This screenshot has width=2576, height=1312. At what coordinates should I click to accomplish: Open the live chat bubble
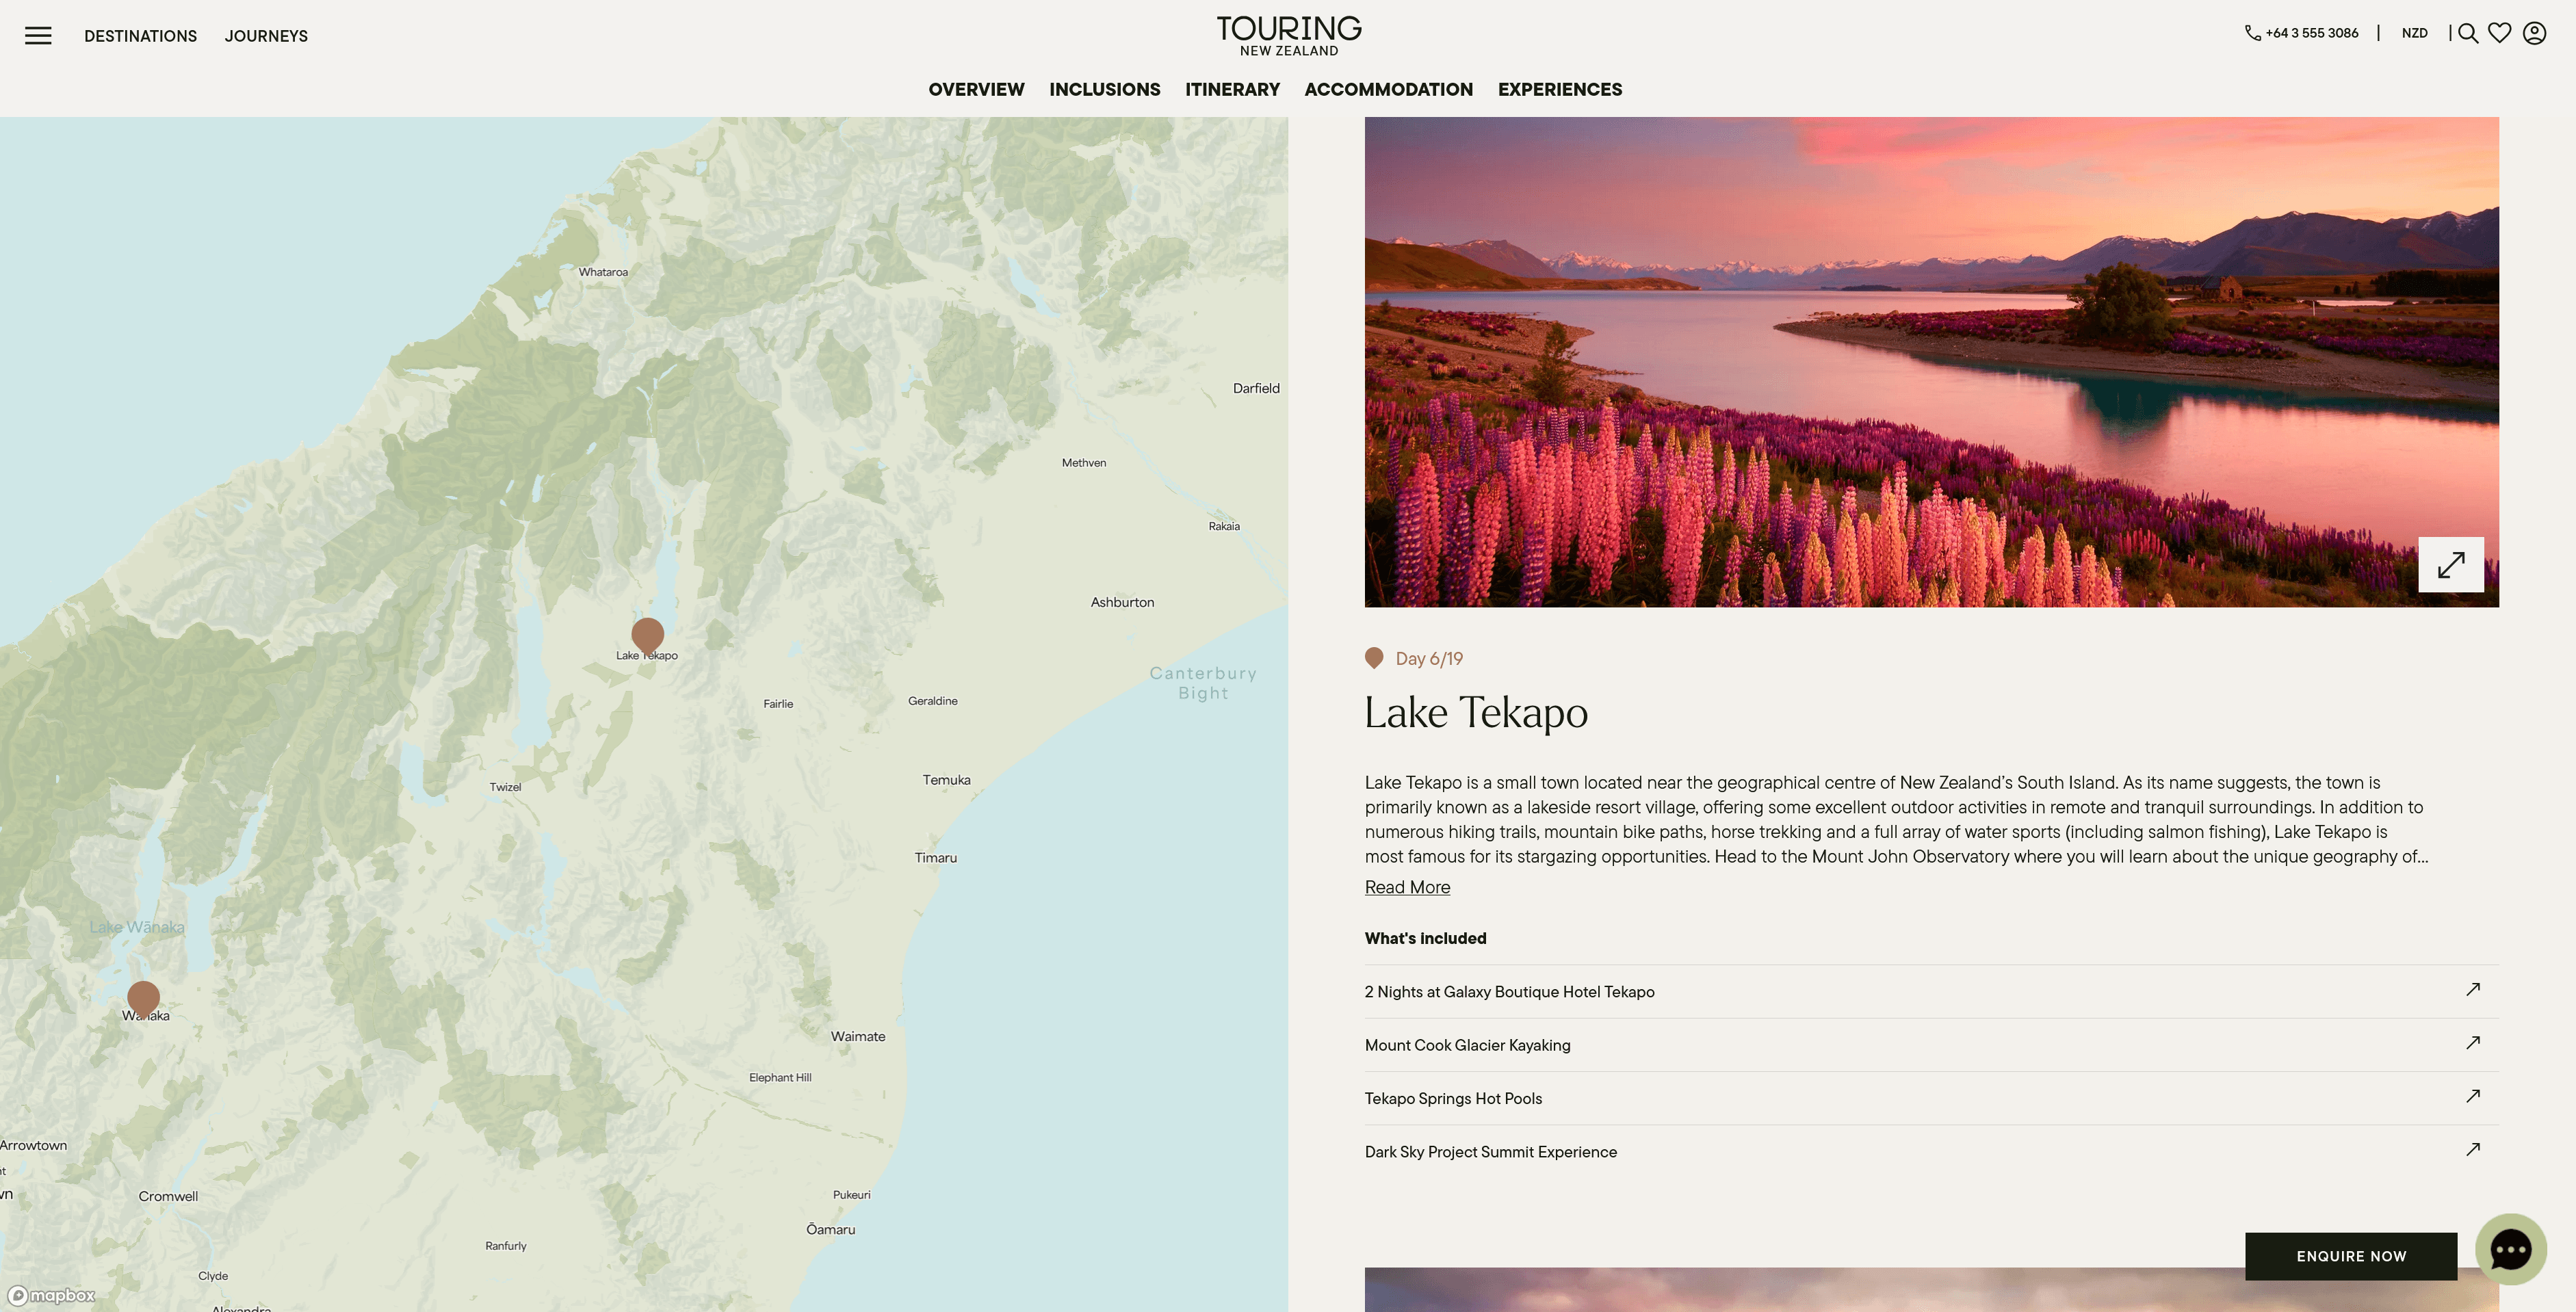pos(2510,1249)
